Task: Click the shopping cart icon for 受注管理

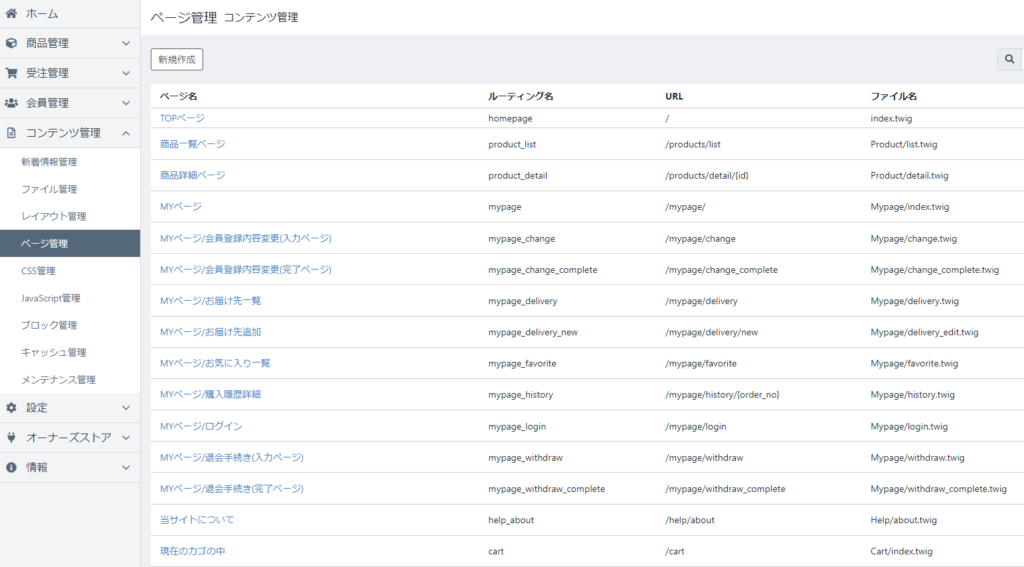Action: tap(11, 73)
